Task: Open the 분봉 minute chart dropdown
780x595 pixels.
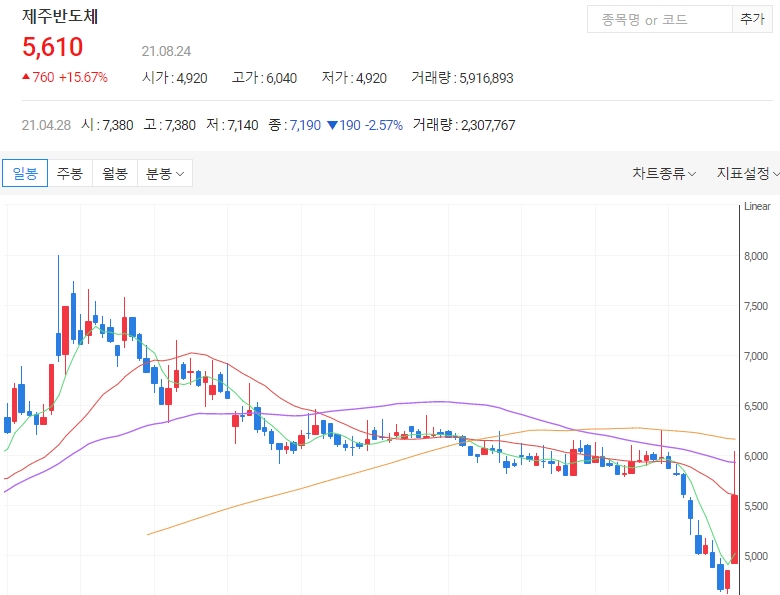Action: [x=165, y=173]
